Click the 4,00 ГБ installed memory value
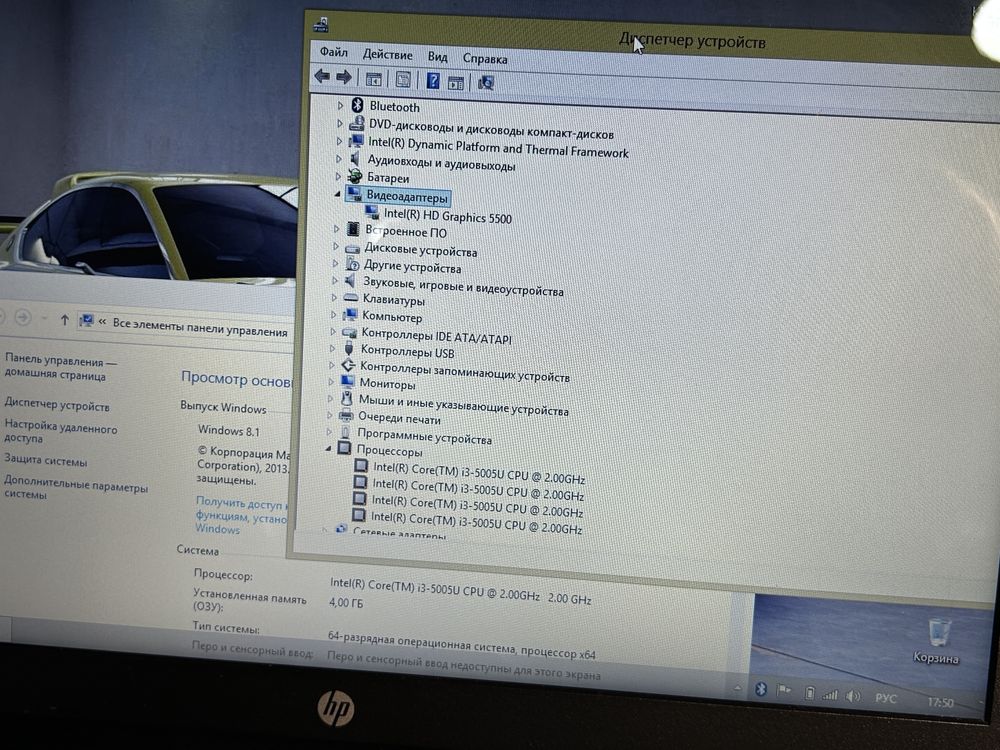This screenshot has width=1000, height=750. point(346,602)
